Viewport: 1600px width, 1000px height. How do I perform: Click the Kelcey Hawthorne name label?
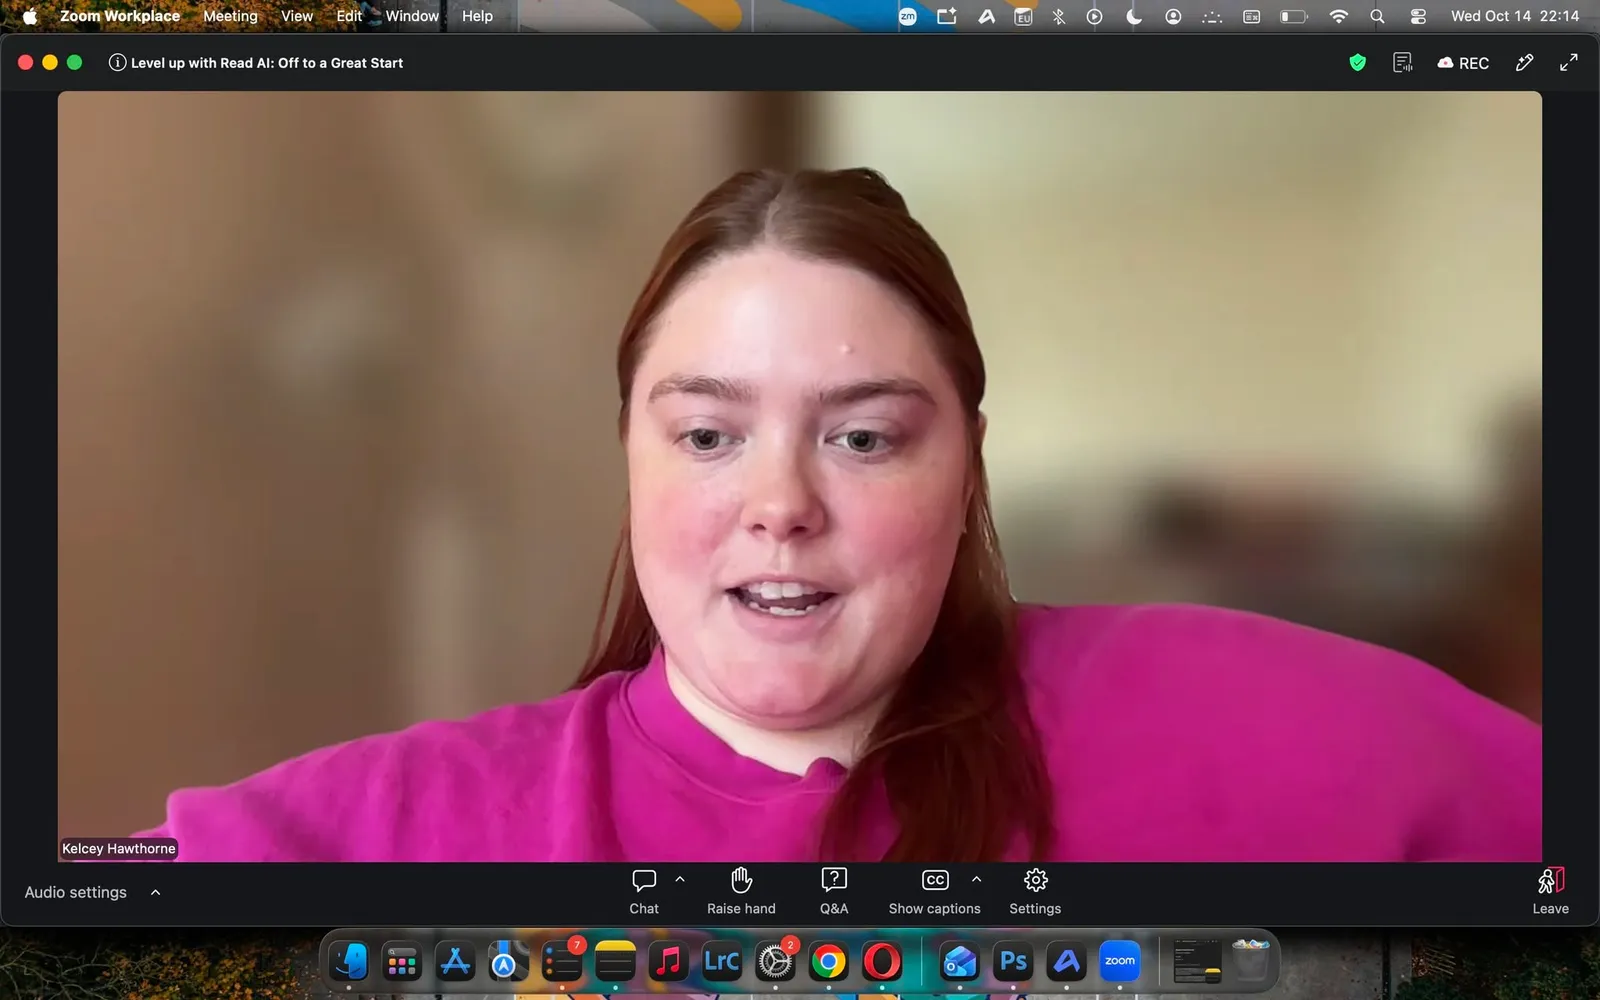(119, 848)
